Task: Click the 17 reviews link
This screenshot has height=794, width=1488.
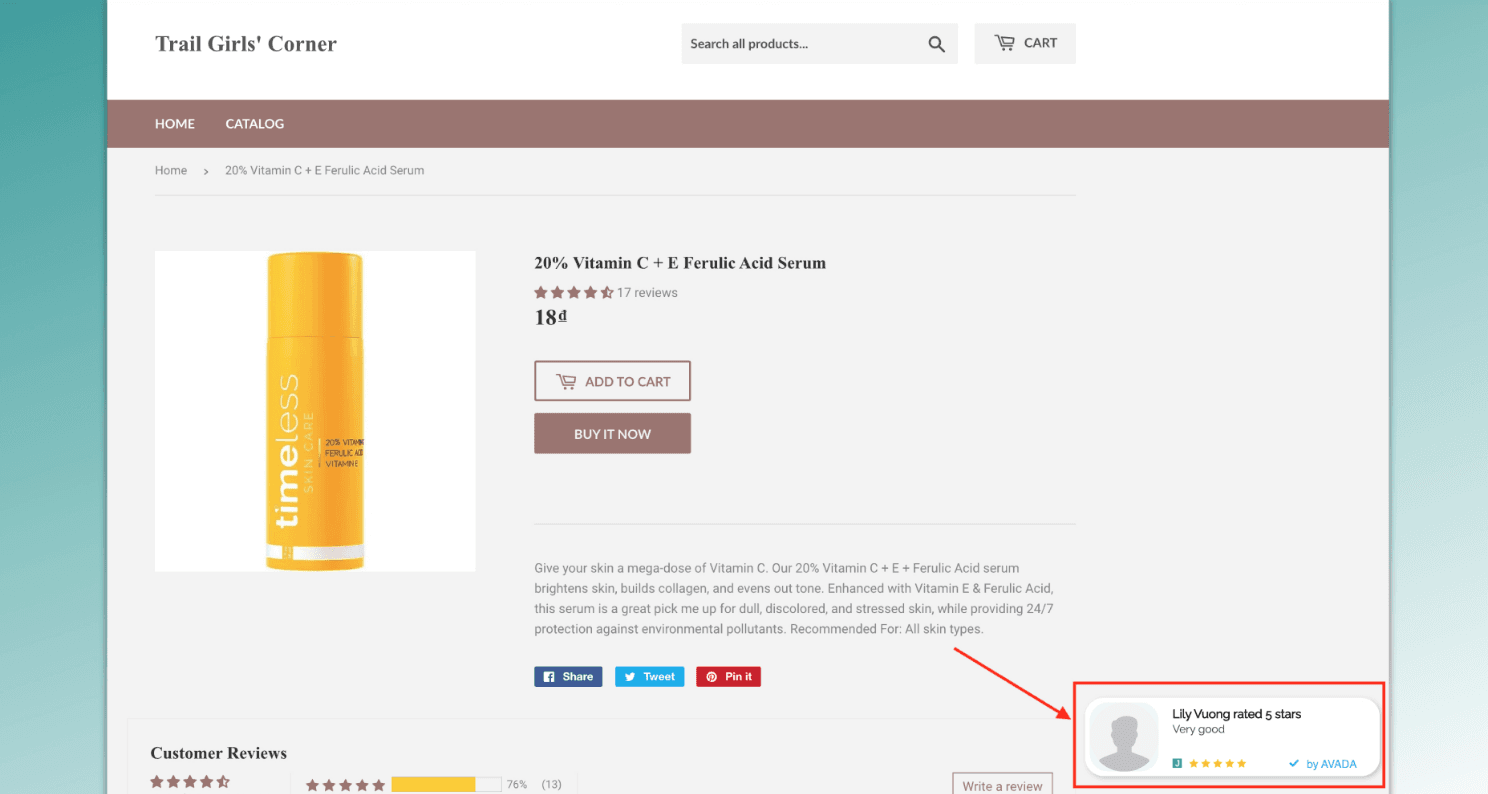Action: tap(647, 293)
